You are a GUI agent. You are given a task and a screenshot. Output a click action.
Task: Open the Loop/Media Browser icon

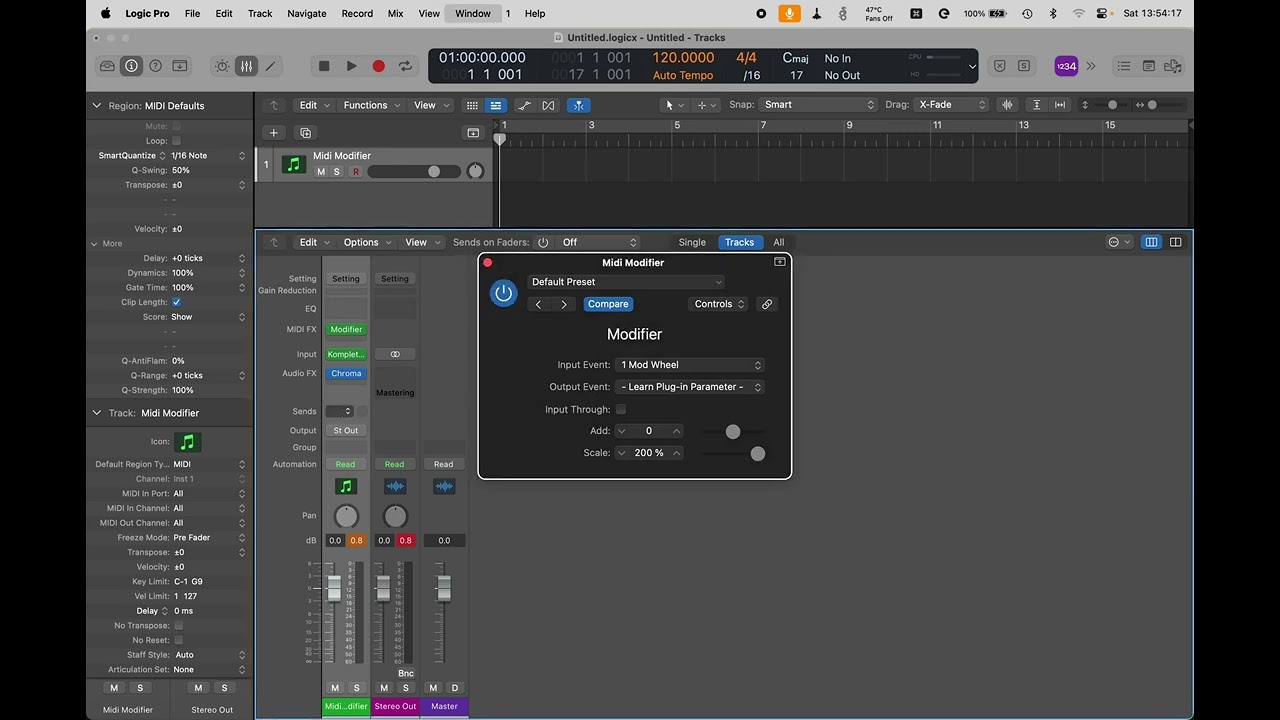pos(1173,66)
